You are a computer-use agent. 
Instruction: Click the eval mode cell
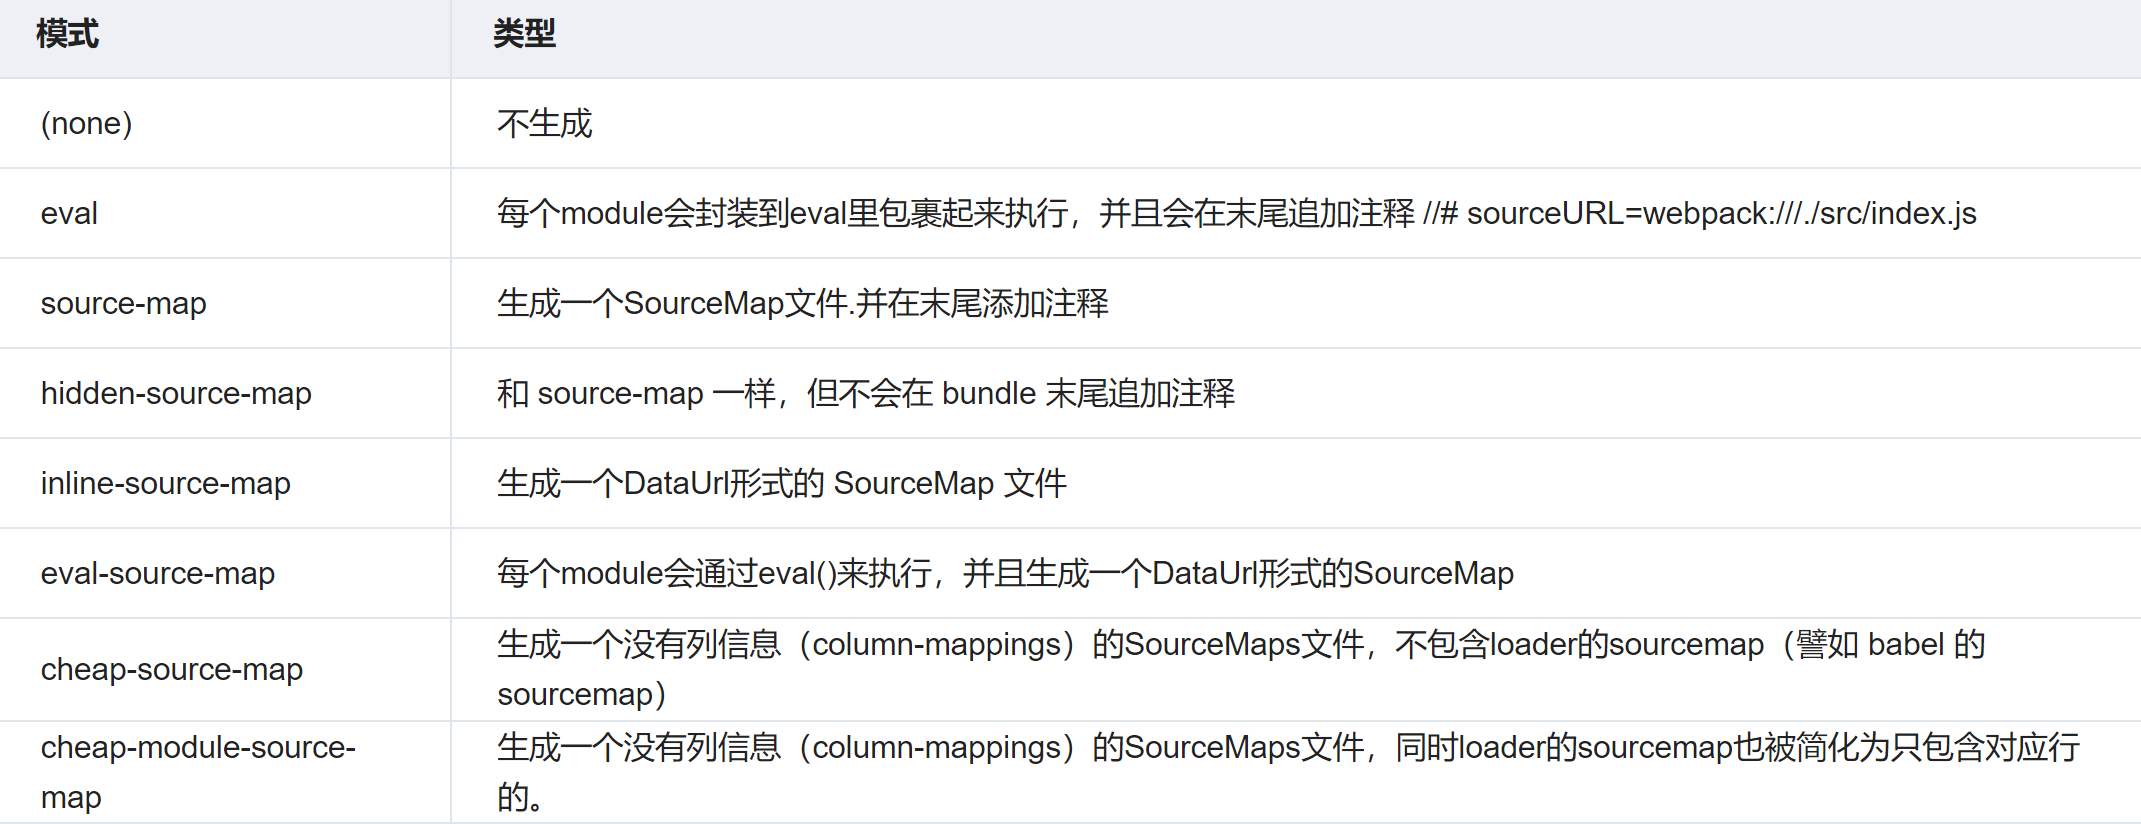[x=225, y=213]
